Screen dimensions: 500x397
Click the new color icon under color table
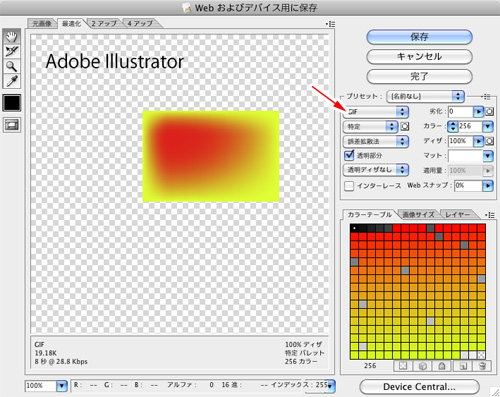point(463,366)
